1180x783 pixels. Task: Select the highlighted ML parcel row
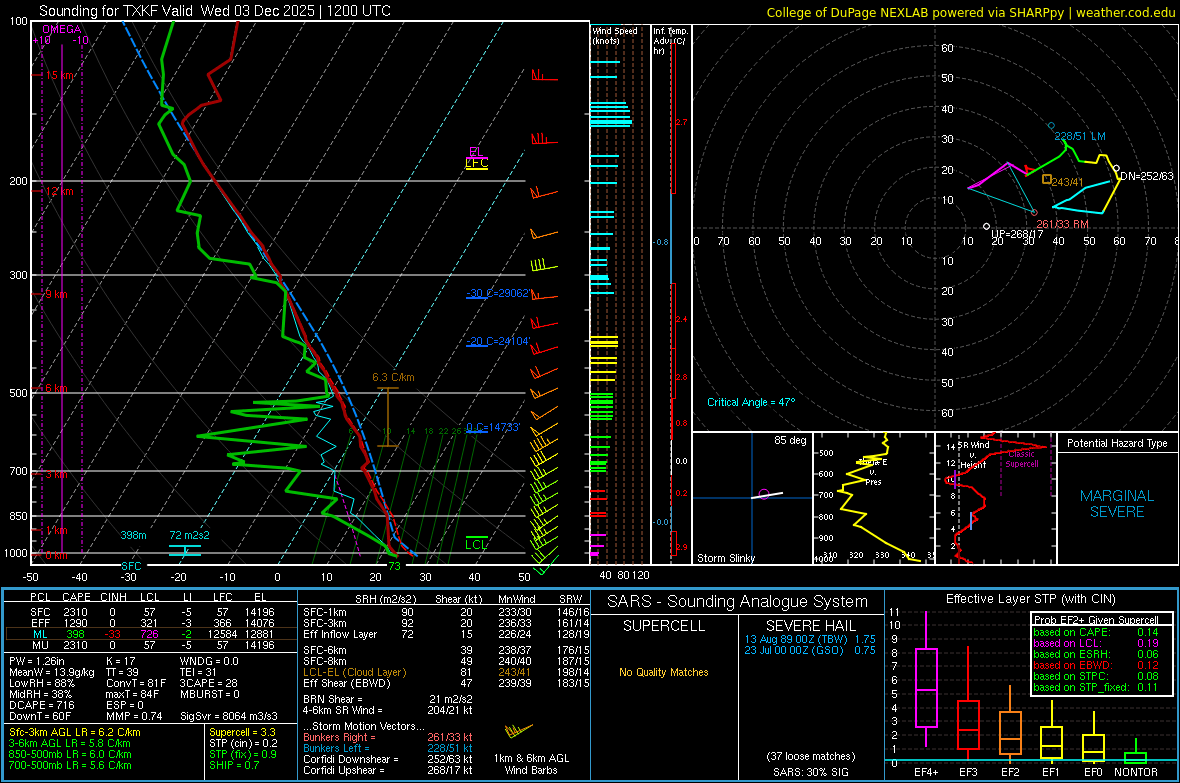[x=151, y=634]
